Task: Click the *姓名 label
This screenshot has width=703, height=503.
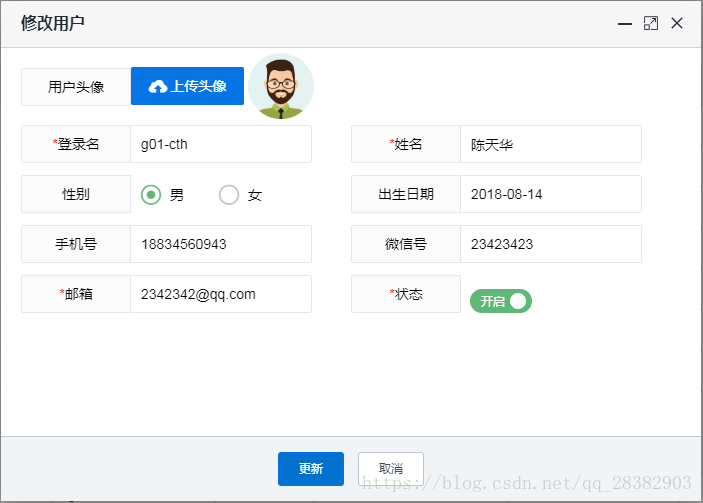Action: coord(406,144)
